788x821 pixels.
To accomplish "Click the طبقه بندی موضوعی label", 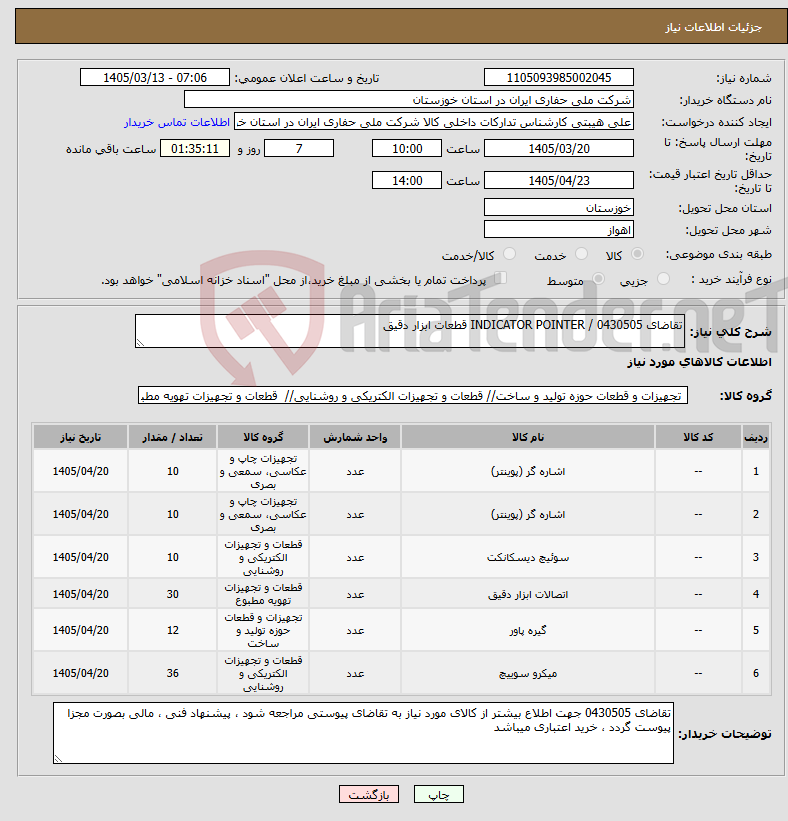I will pos(719,255).
